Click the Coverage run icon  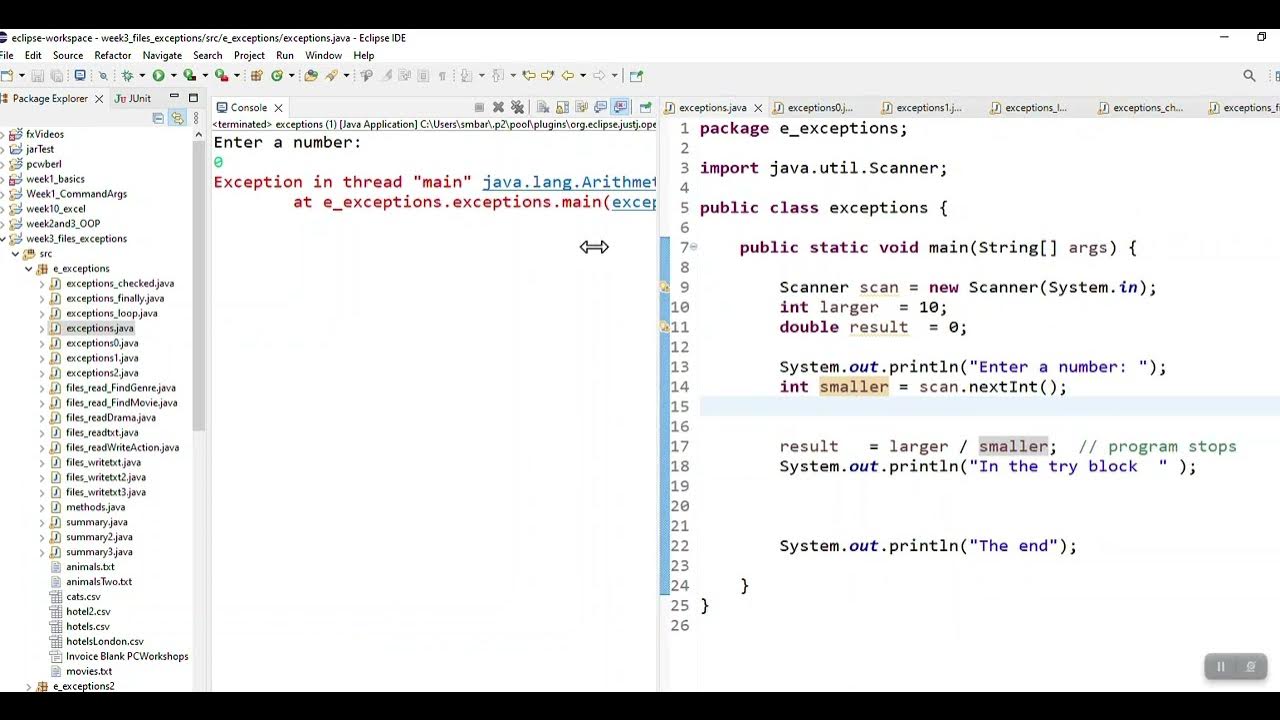tap(189, 75)
